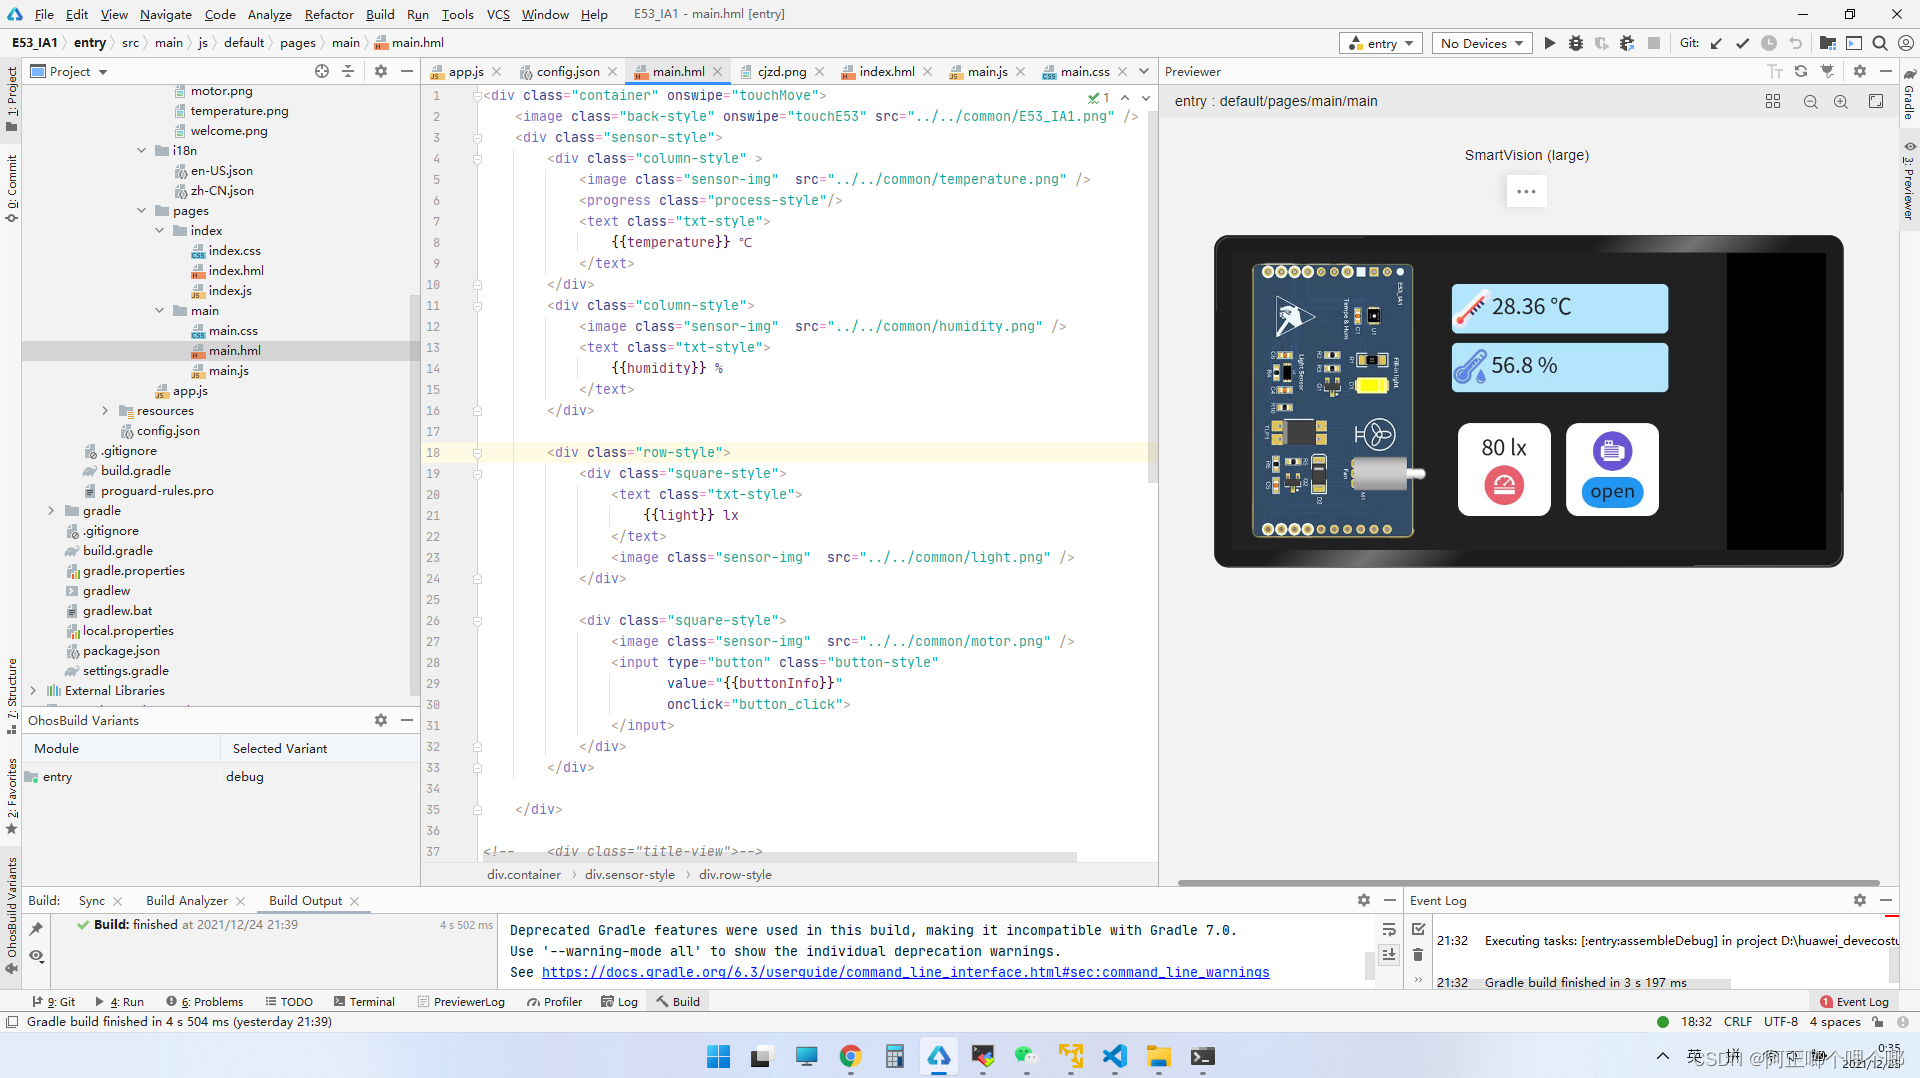This screenshot has height=1078, width=1920.
Task: Open Project panel settings gear
Action: (x=381, y=71)
